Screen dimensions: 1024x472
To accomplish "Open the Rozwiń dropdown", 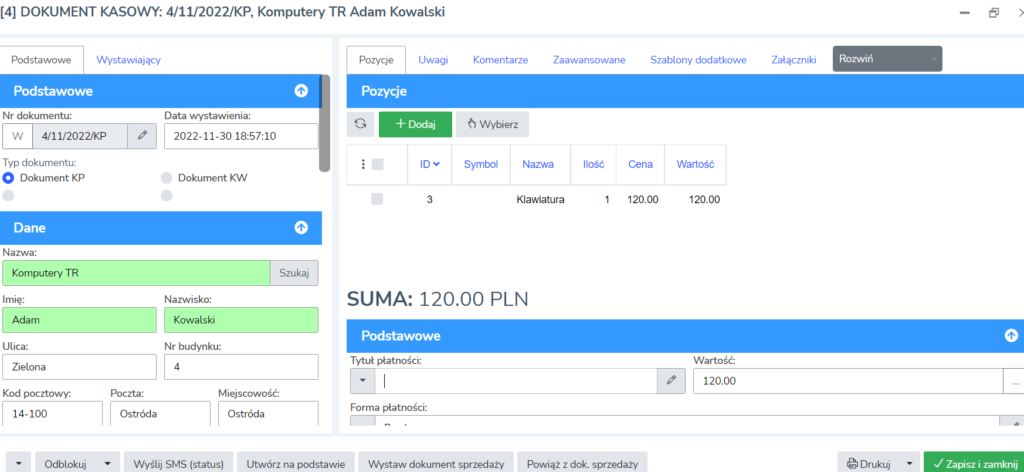I will coord(886,59).
